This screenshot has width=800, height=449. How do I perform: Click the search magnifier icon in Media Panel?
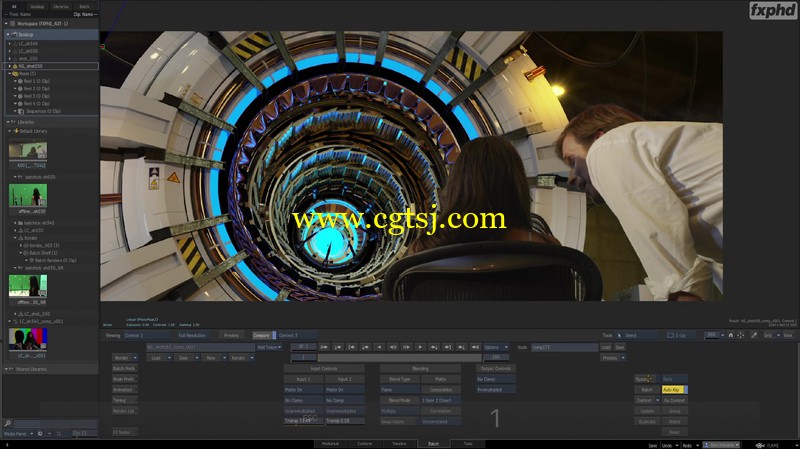[x=8, y=423]
